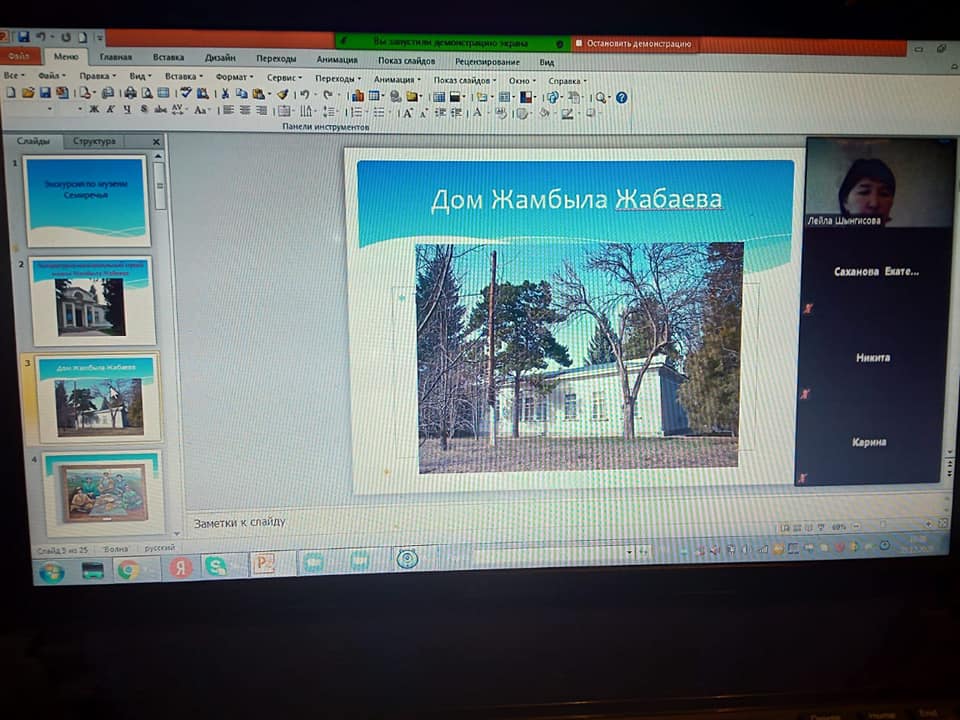960x720 pixels.
Task: Click the Save icon in the toolbar
Action: pos(44,94)
